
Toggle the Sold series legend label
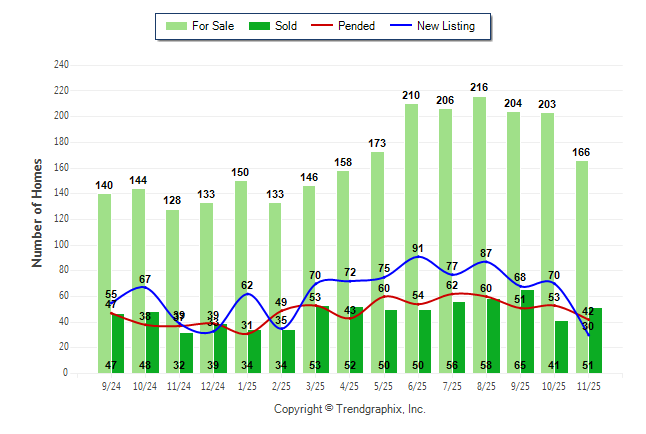pyautogui.click(x=286, y=26)
